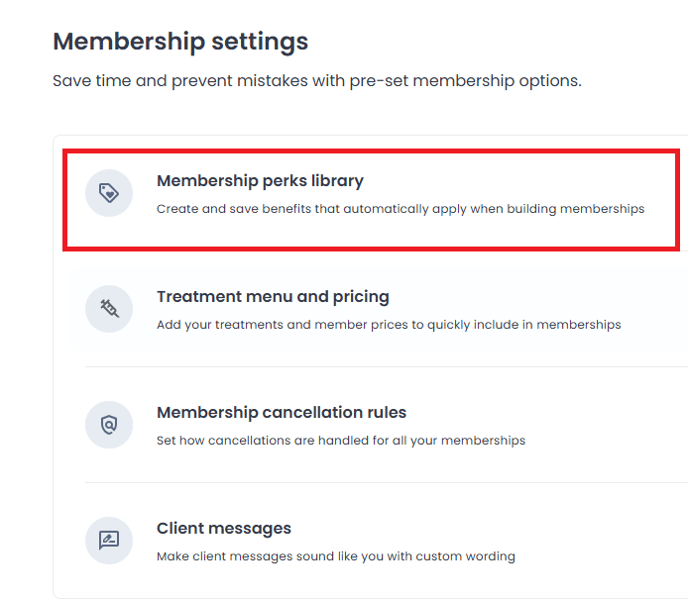The width and height of the screenshot is (688, 601).
Task: Click the shield cancellation rules icon
Action: tap(109, 425)
